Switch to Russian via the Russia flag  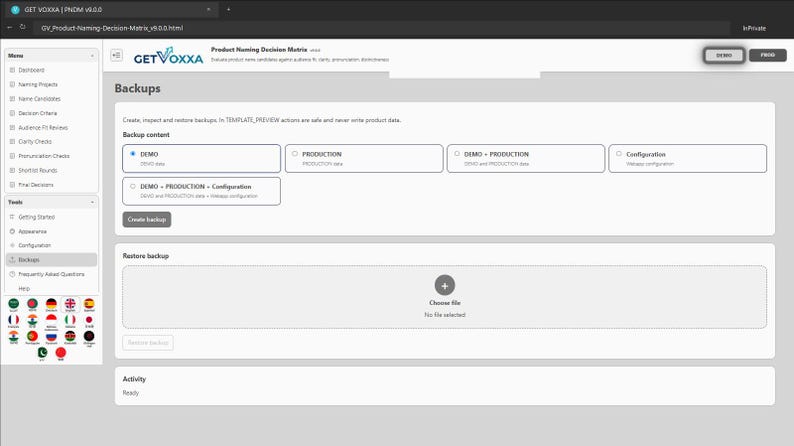[x=51, y=336]
